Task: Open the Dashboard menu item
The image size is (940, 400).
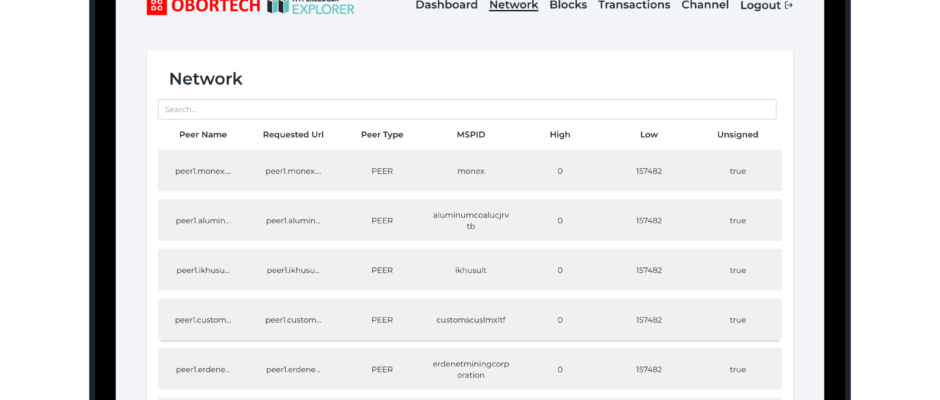Action: (446, 5)
